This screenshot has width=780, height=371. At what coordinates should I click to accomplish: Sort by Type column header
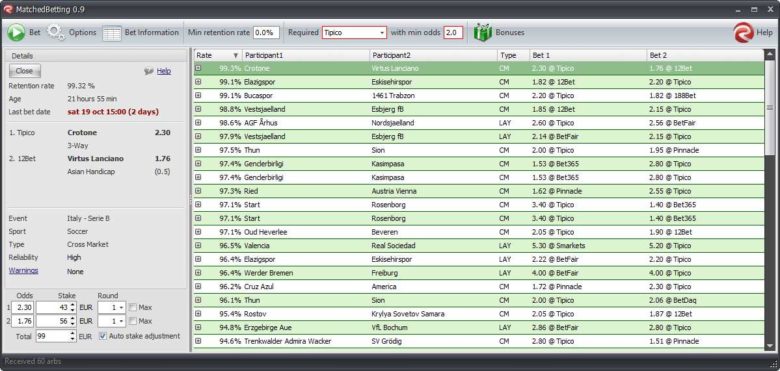(x=513, y=55)
